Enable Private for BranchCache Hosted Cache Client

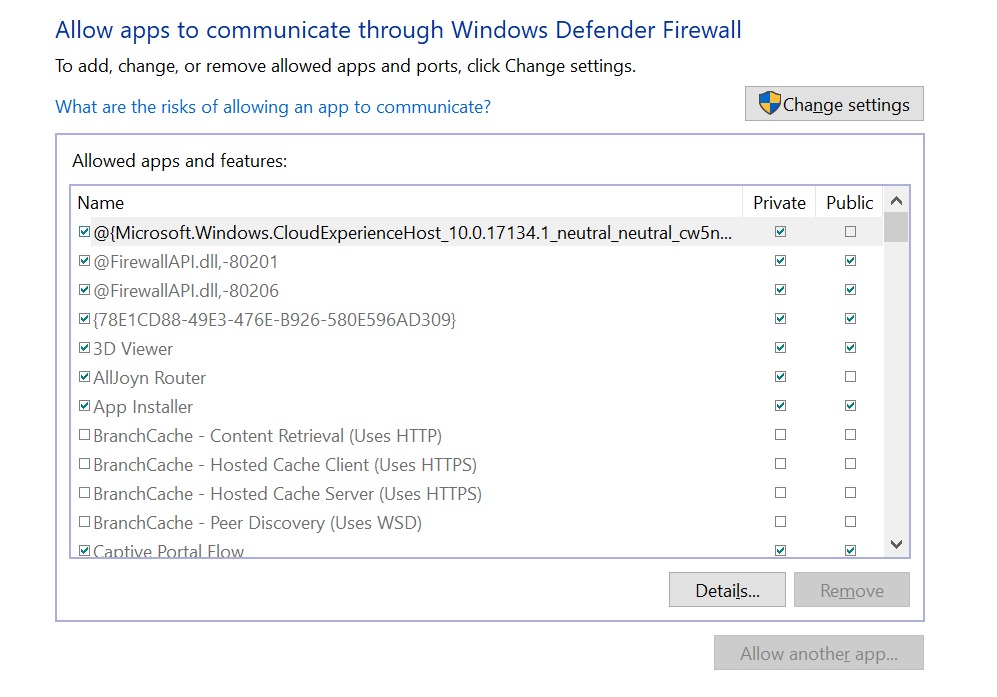(780, 464)
